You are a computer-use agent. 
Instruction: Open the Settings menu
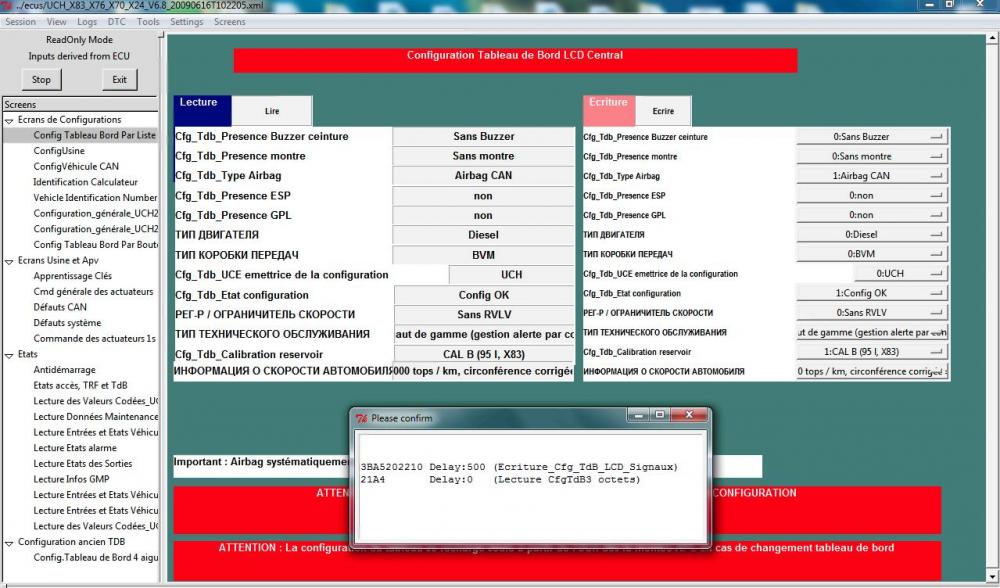(x=186, y=22)
